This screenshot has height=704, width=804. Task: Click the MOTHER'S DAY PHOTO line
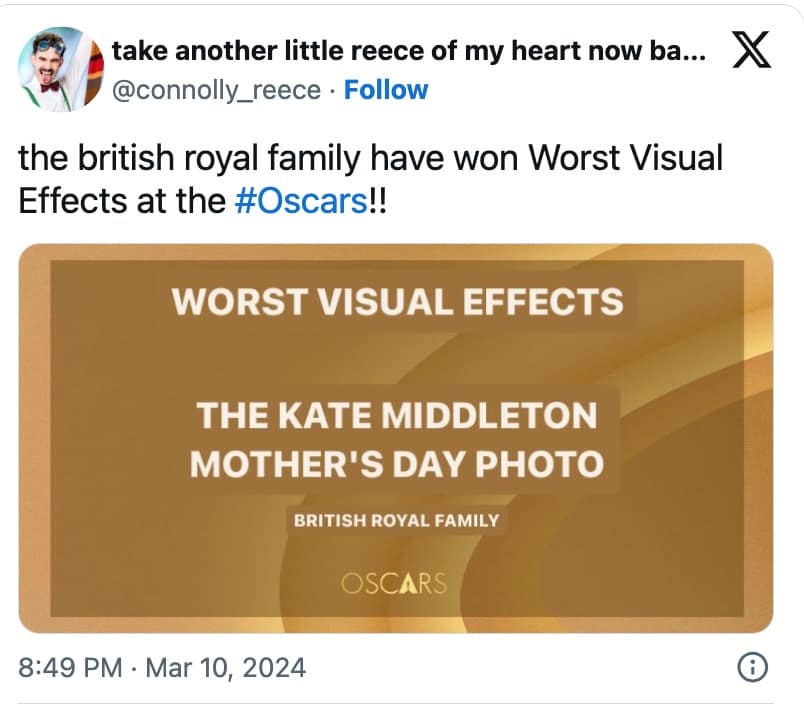pyautogui.click(x=397, y=464)
